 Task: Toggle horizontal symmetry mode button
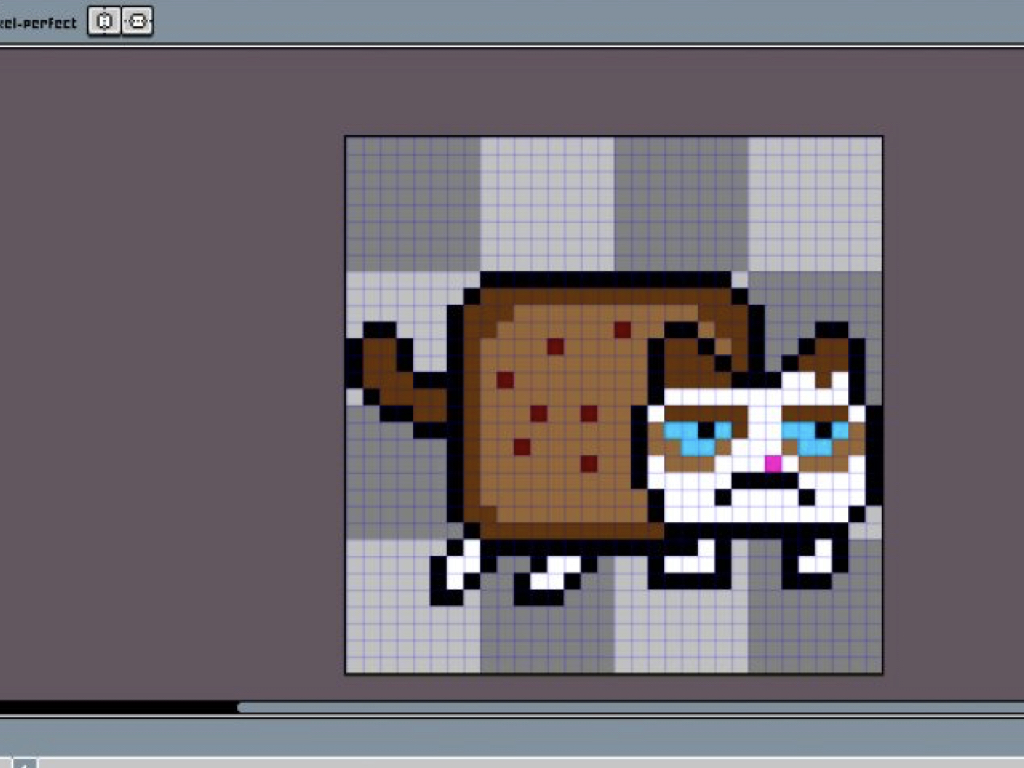click(x=104, y=22)
